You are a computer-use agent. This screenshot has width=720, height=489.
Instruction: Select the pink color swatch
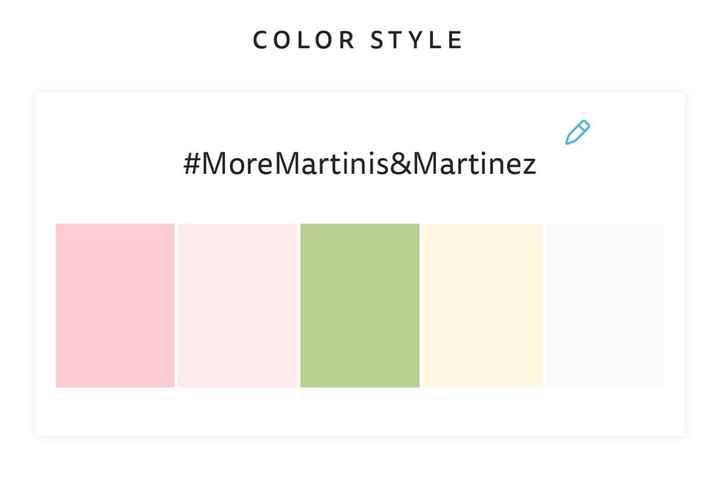115,305
